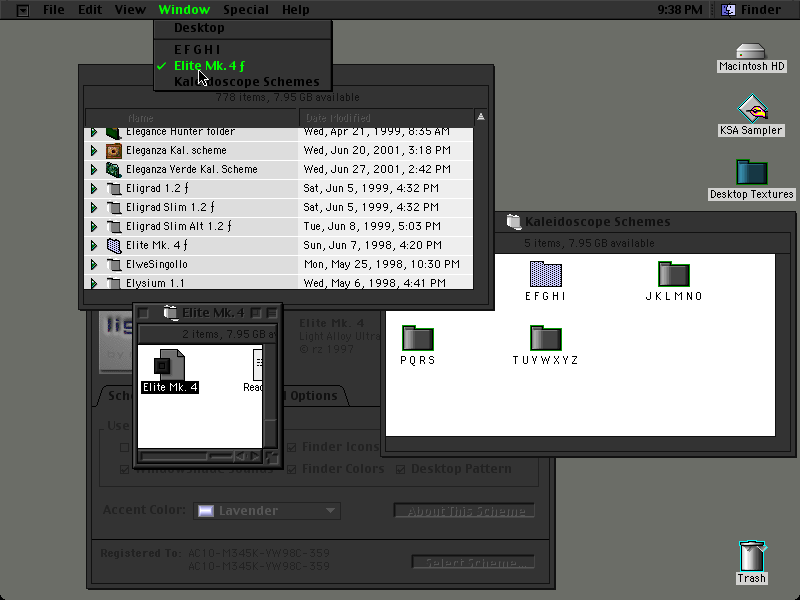This screenshot has width=800, height=600.
Task: Open the Accent Color Lavender dropdown
Action: [267, 511]
